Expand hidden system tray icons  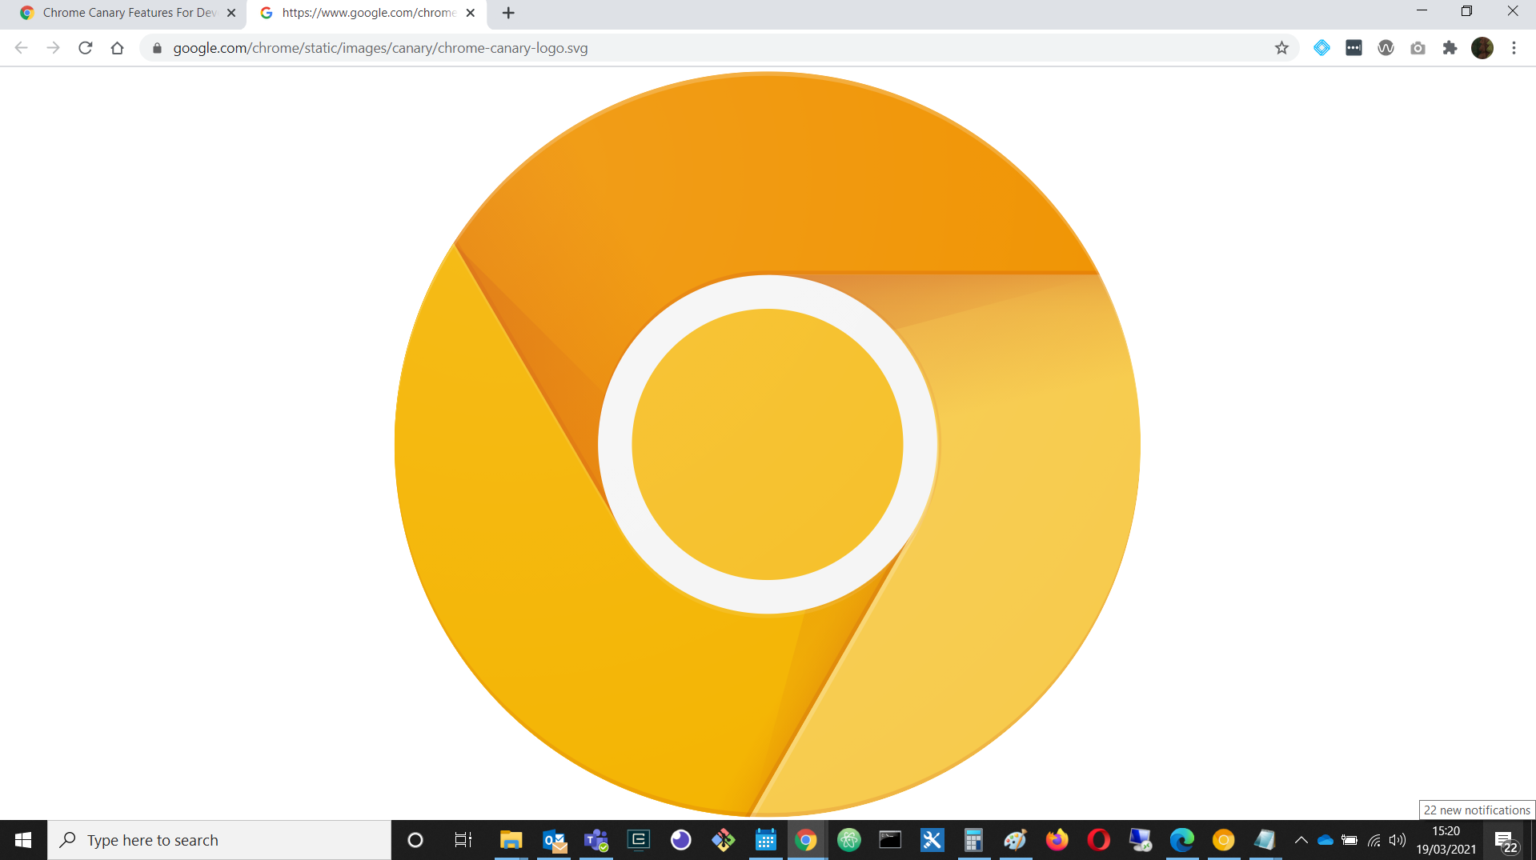[x=1301, y=840]
